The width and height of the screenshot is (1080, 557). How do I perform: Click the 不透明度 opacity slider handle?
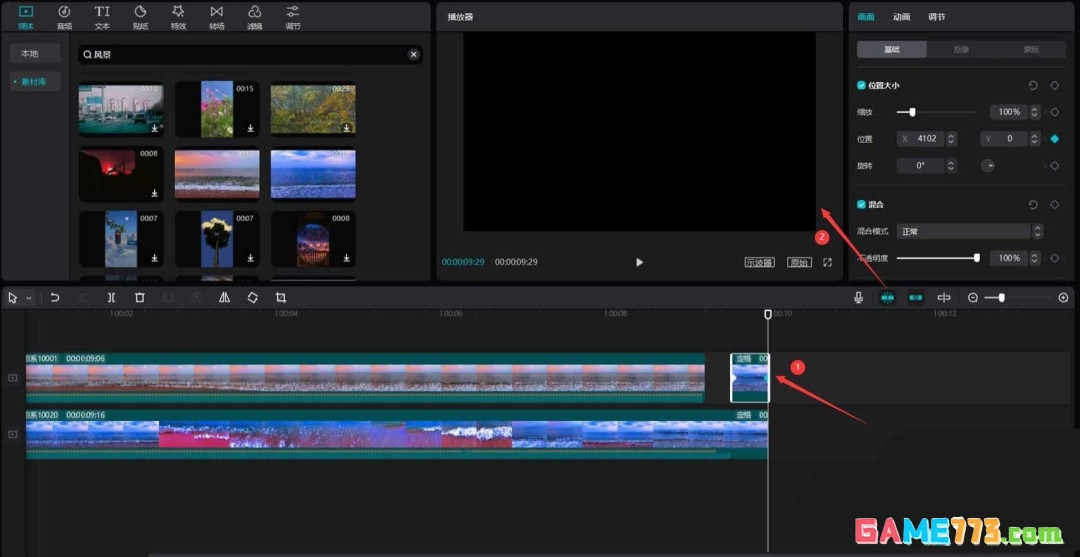[x=976, y=258]
